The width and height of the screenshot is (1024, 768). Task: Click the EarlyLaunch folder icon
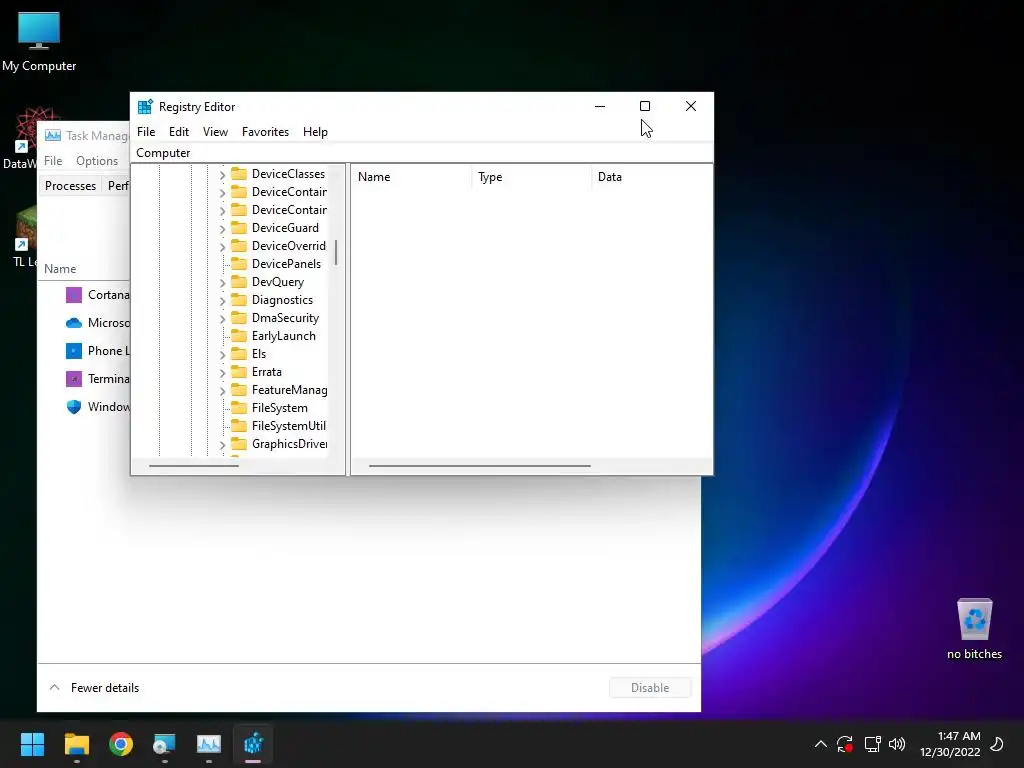[x=239, y=336]
